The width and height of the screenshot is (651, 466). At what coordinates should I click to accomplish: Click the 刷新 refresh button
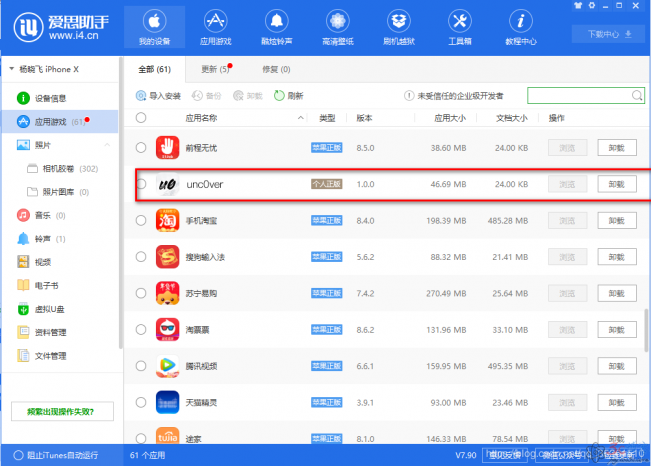(x=289, y=96)
